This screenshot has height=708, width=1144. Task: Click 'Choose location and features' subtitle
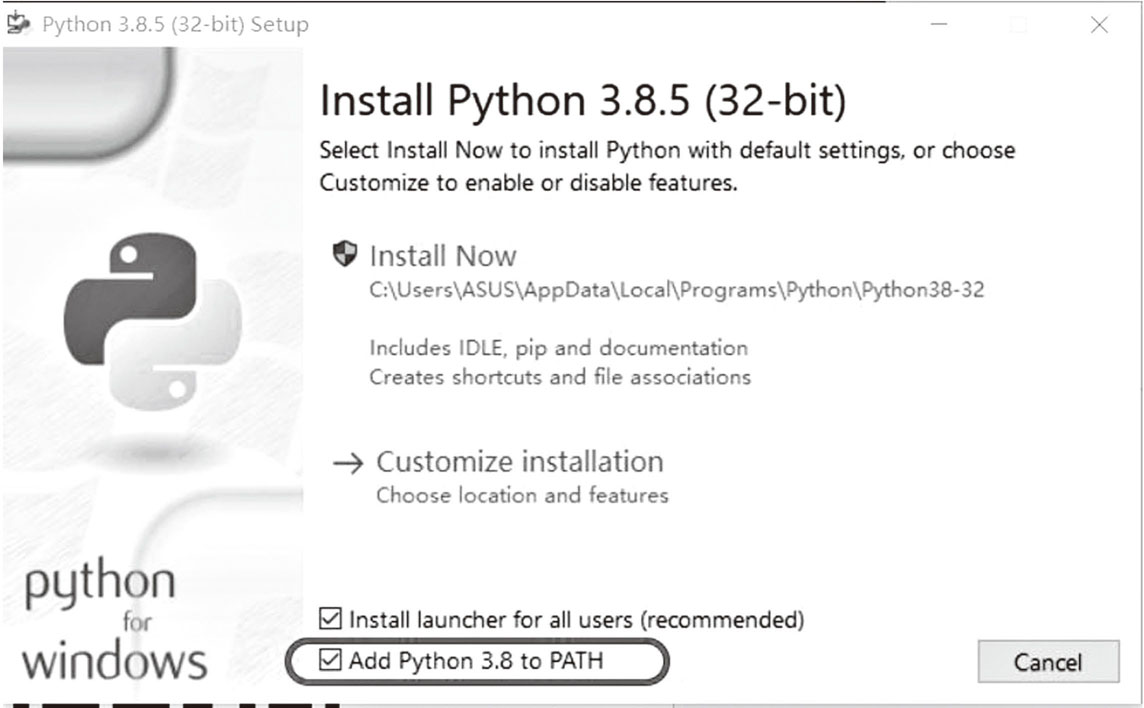point(522,495)
